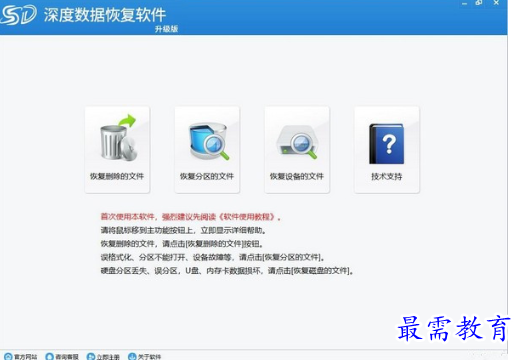Click text line starting with 硬盘分区丢失
This screenshot has width=519, height=360.
(x=227, y=270)
